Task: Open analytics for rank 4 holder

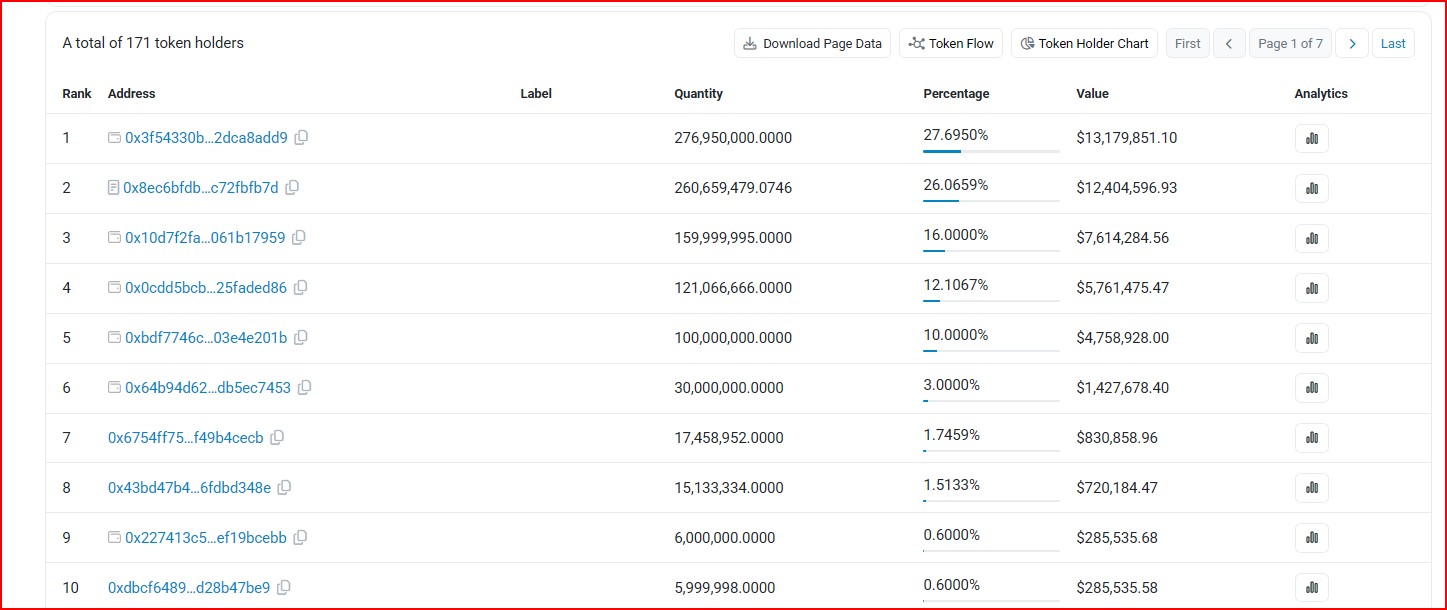Action: [1312, 288]
